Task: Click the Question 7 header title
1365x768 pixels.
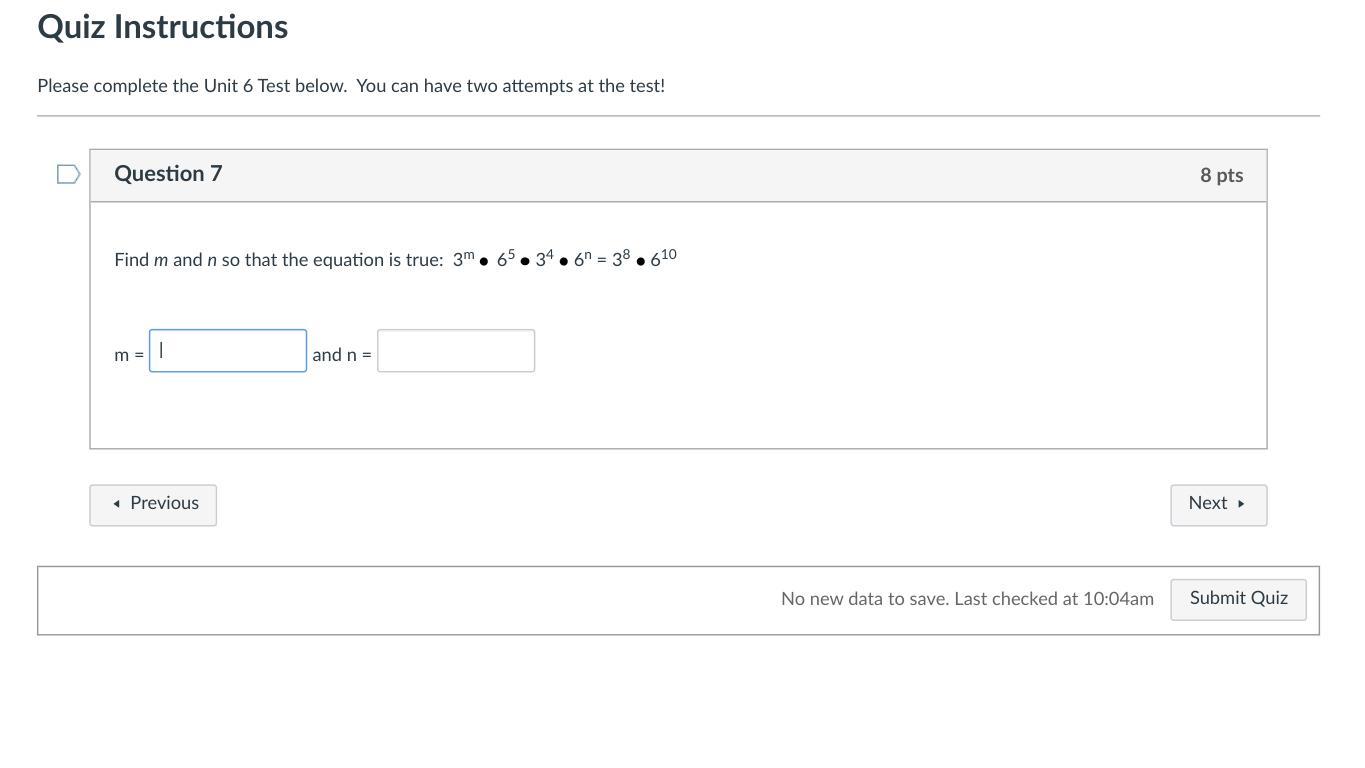Action: pyautogui.click(x=168, y=174)
